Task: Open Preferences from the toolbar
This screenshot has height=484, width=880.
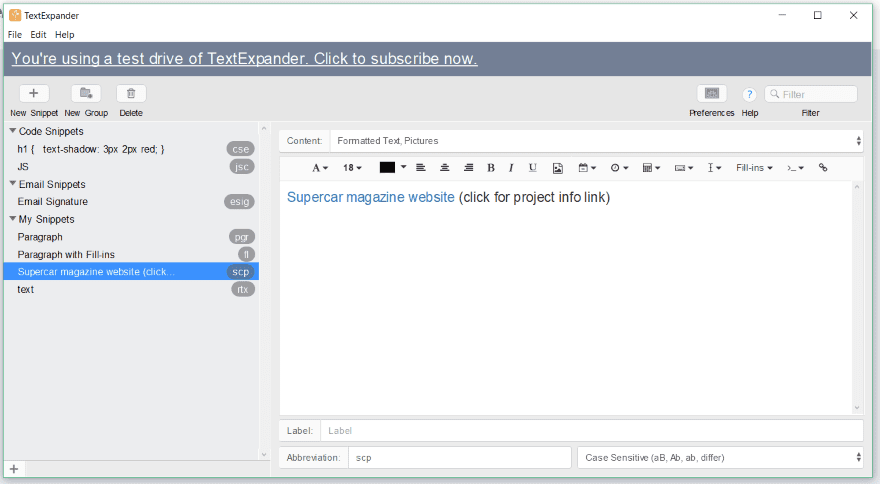Action: [711, 93]
